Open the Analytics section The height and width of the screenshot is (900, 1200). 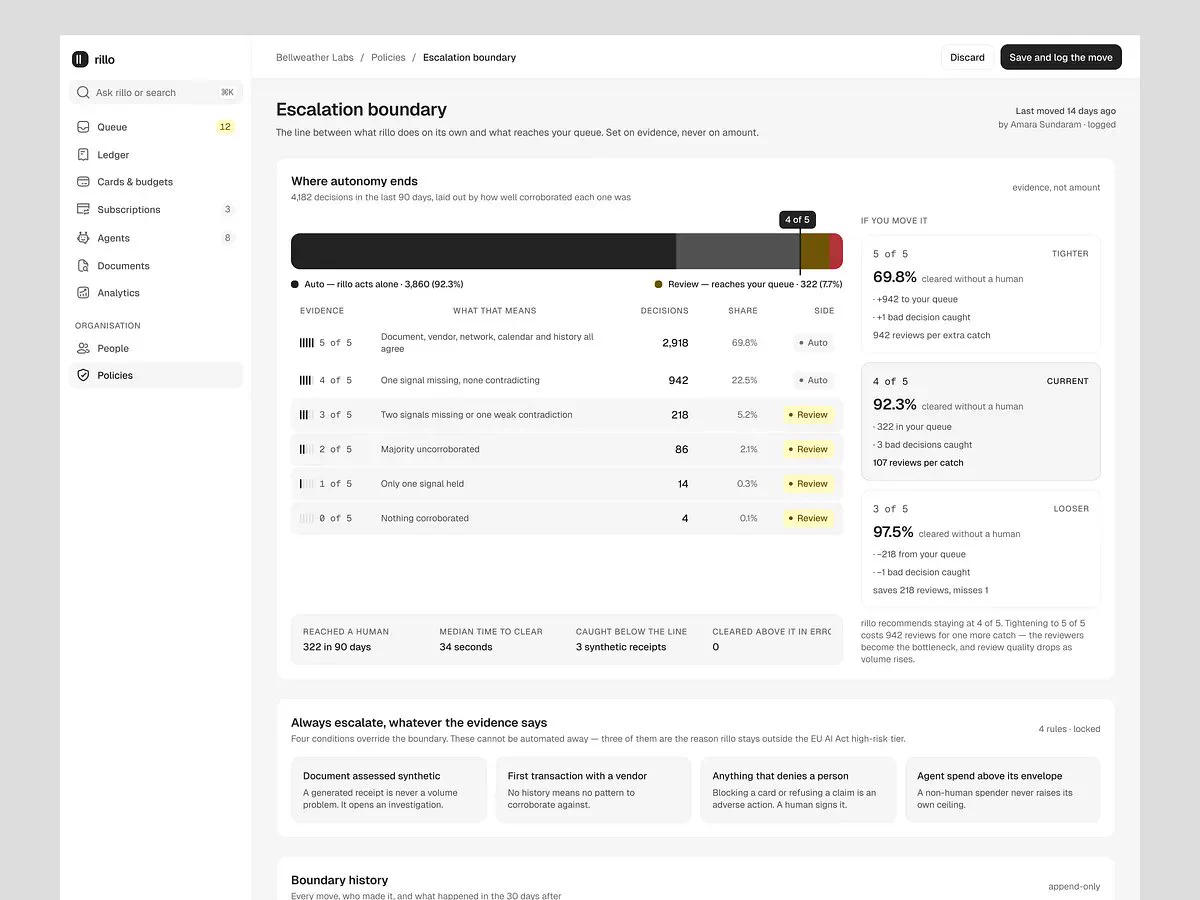click(155, 293)
